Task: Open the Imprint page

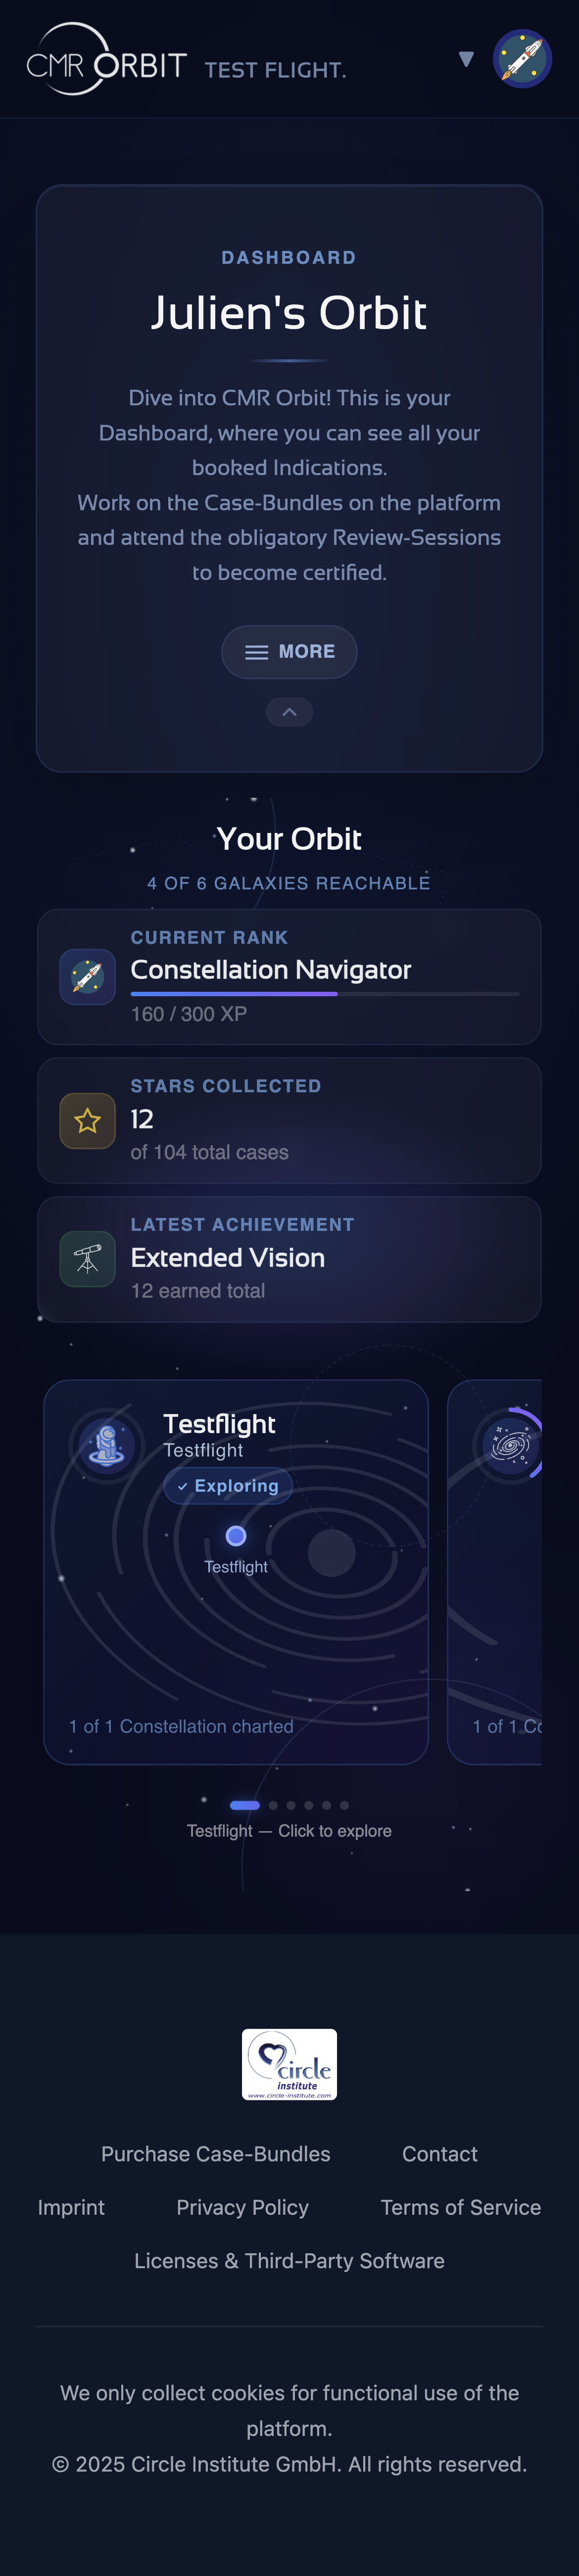Action: pos(70,2207)
